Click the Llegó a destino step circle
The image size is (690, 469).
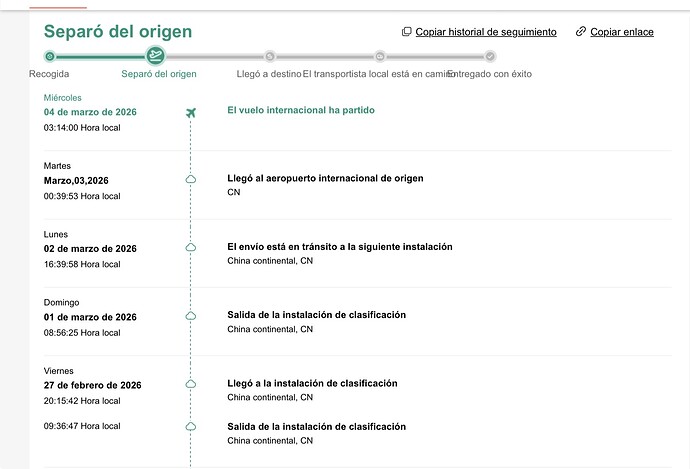point(269,56)
